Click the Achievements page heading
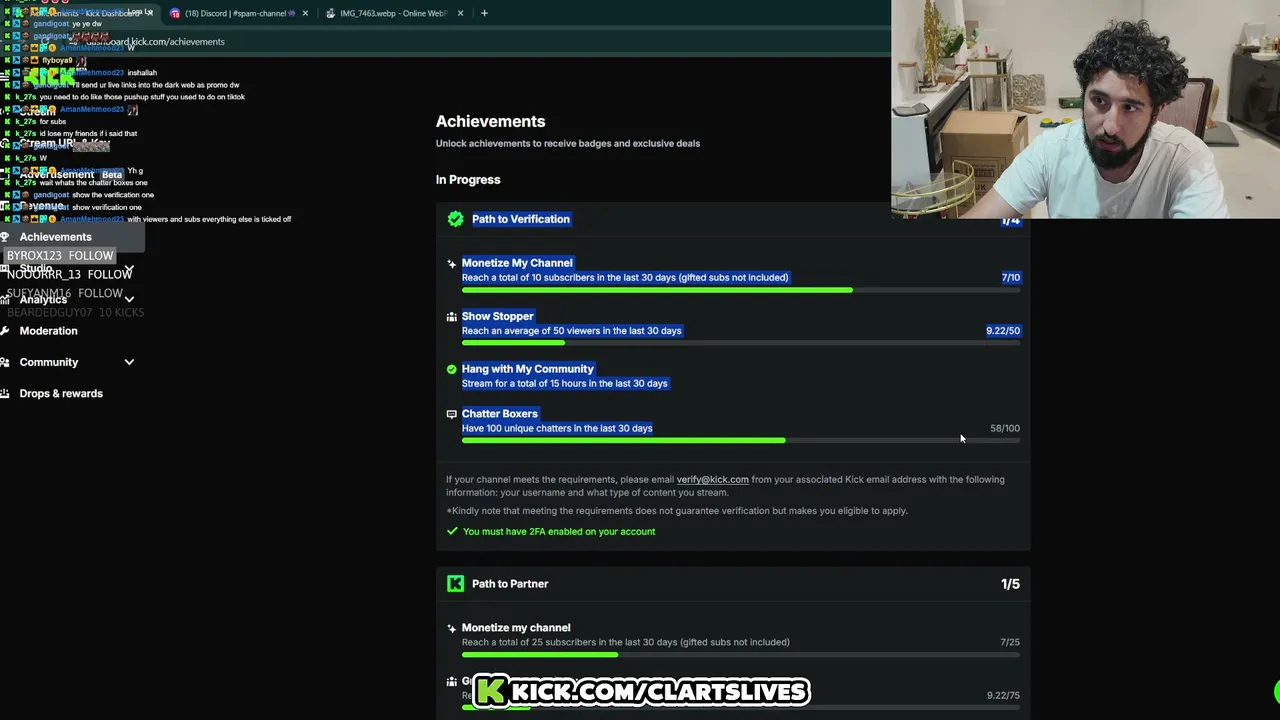Viewport: 1280px width, 720px height. [x=491, y=121]
